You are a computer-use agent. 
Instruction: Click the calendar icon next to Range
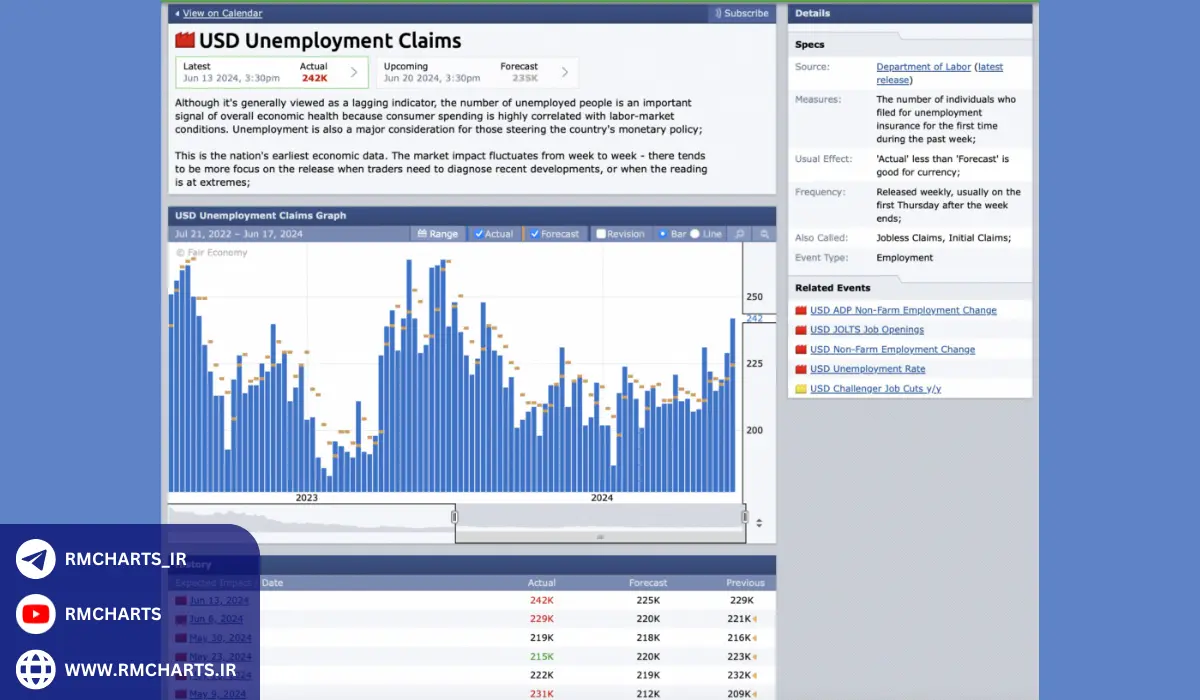pos(422,234)
